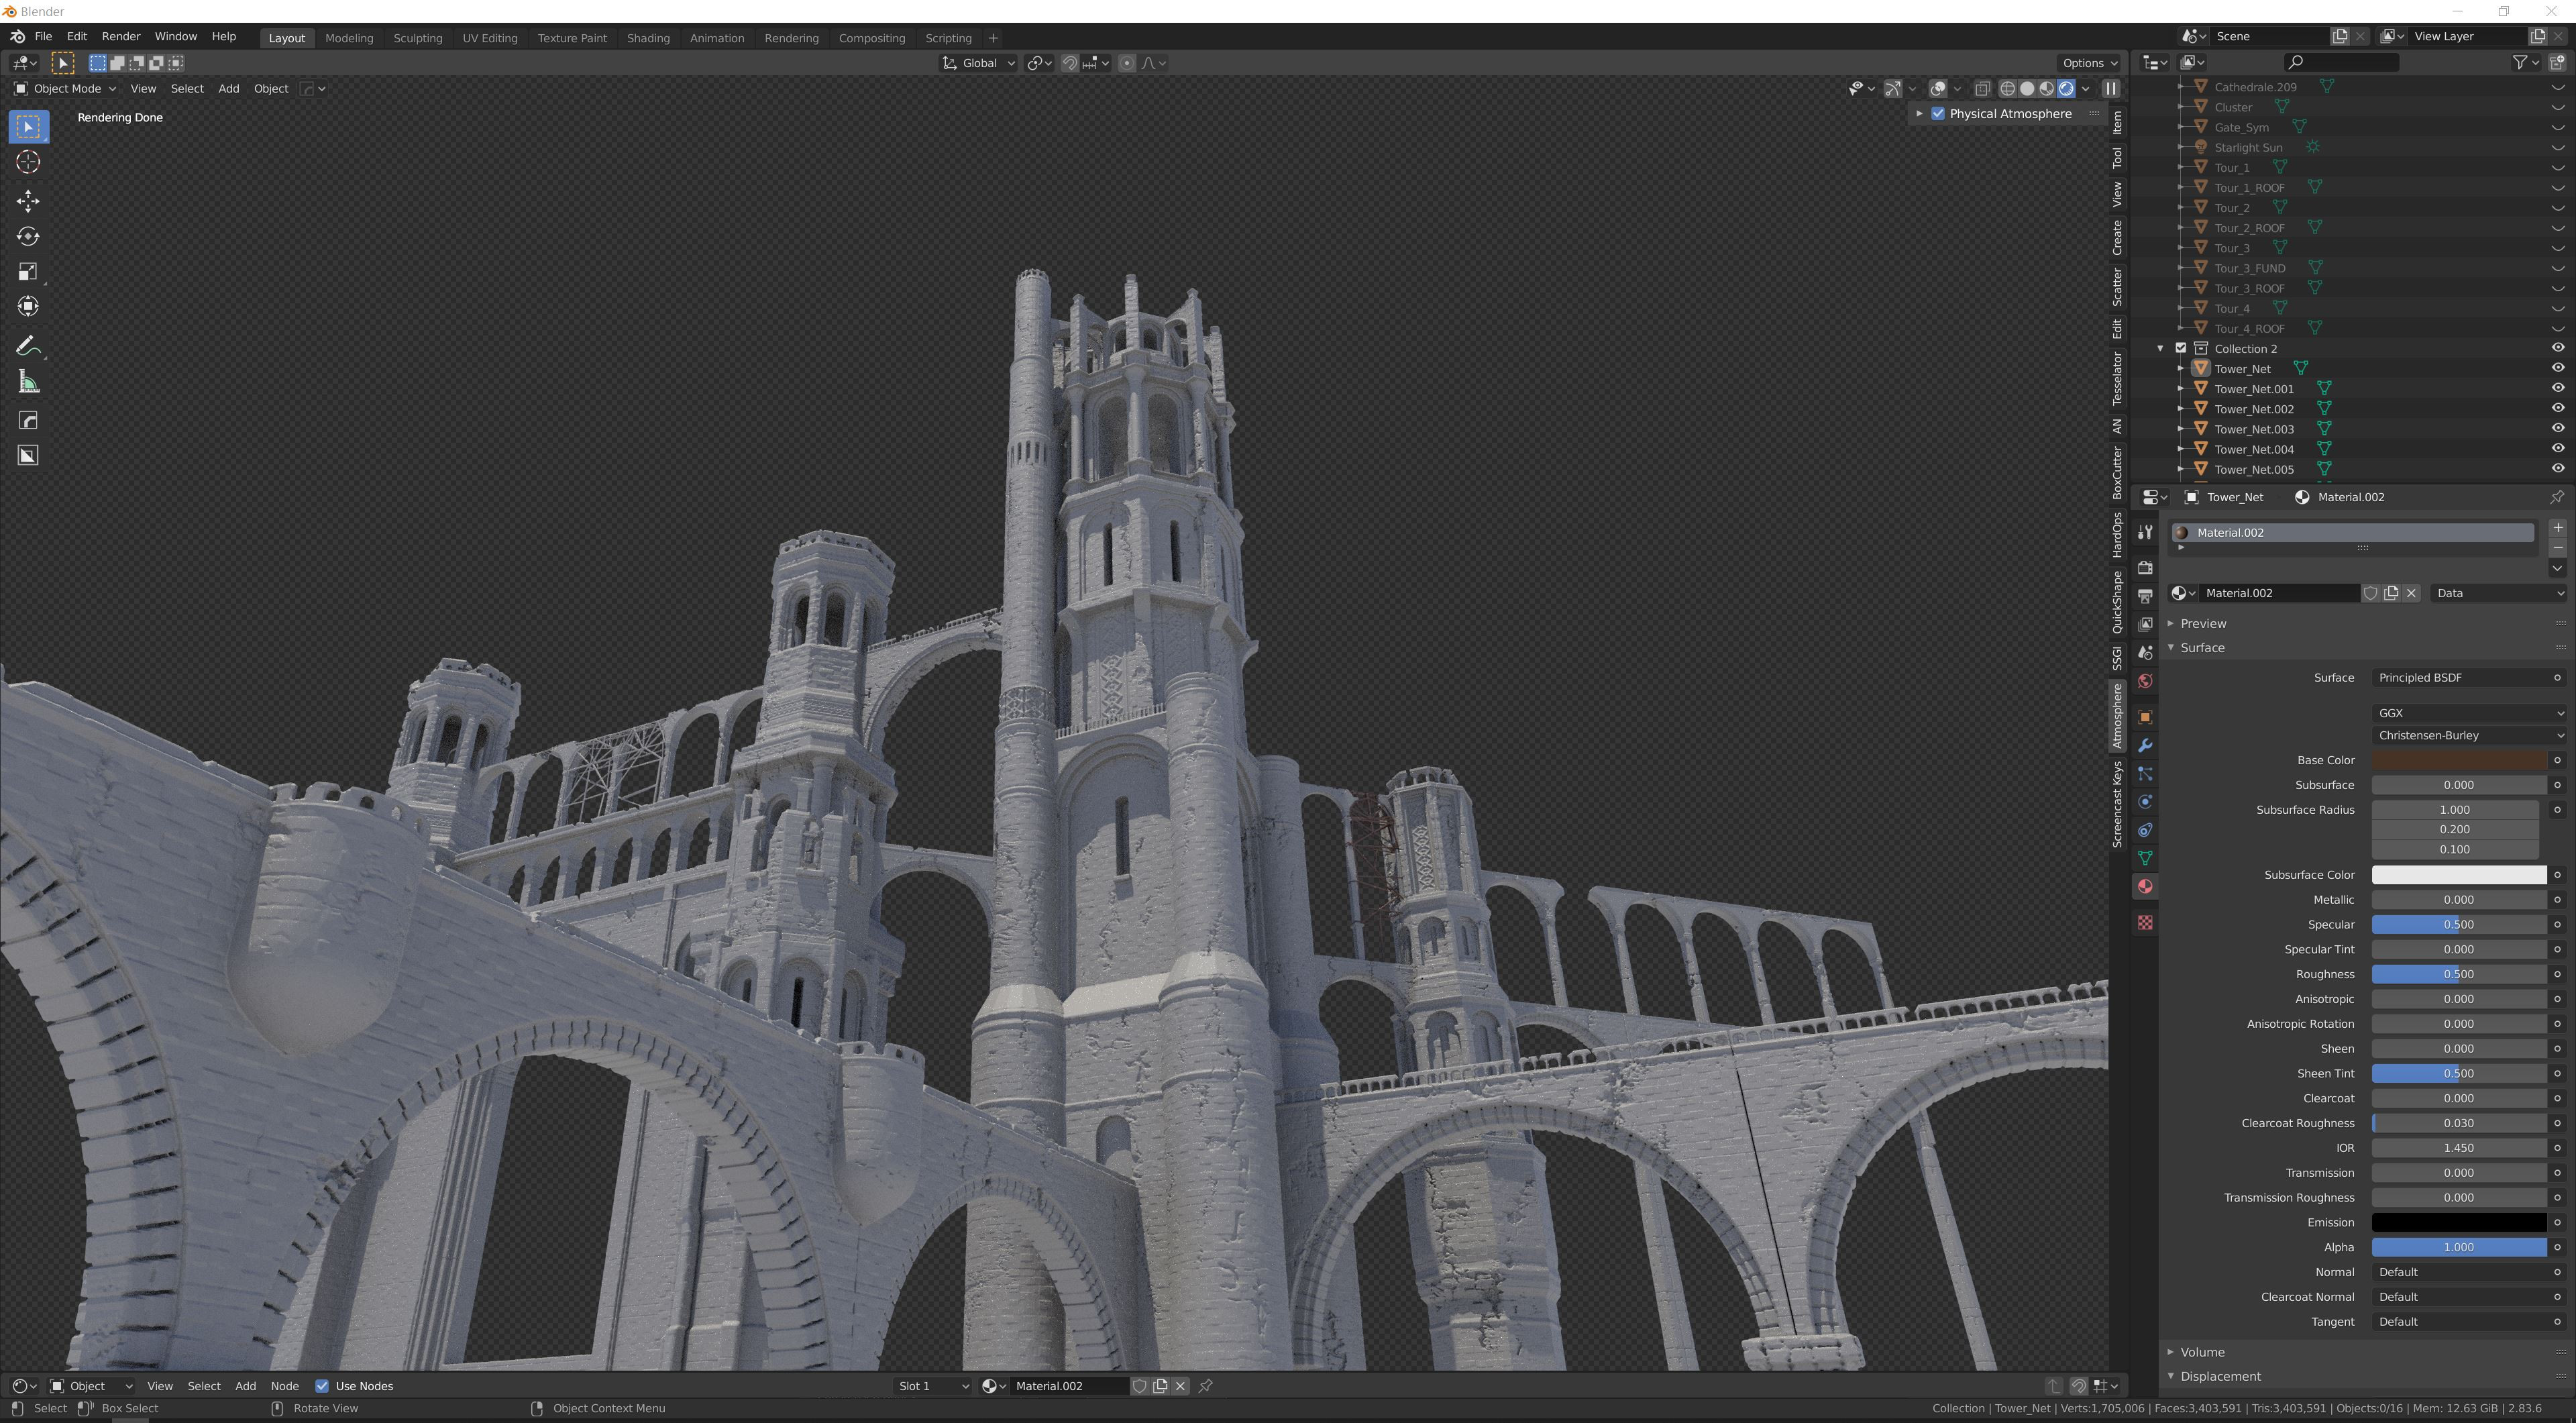This screenshot has height=1423, width=2576.
Task: Open the Object Mode dropdown
Action: [x=65, y=89]
